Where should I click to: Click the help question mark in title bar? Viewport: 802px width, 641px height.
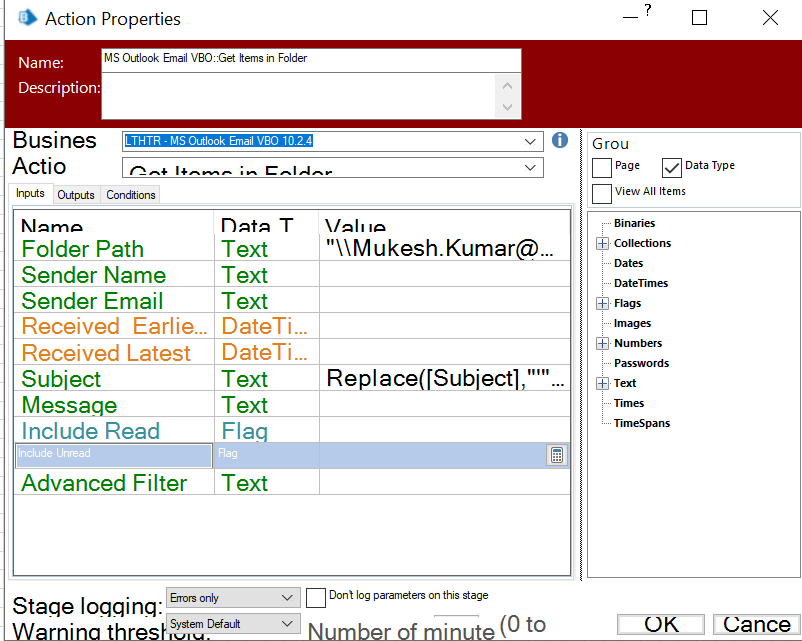click(x=647, y=11)
